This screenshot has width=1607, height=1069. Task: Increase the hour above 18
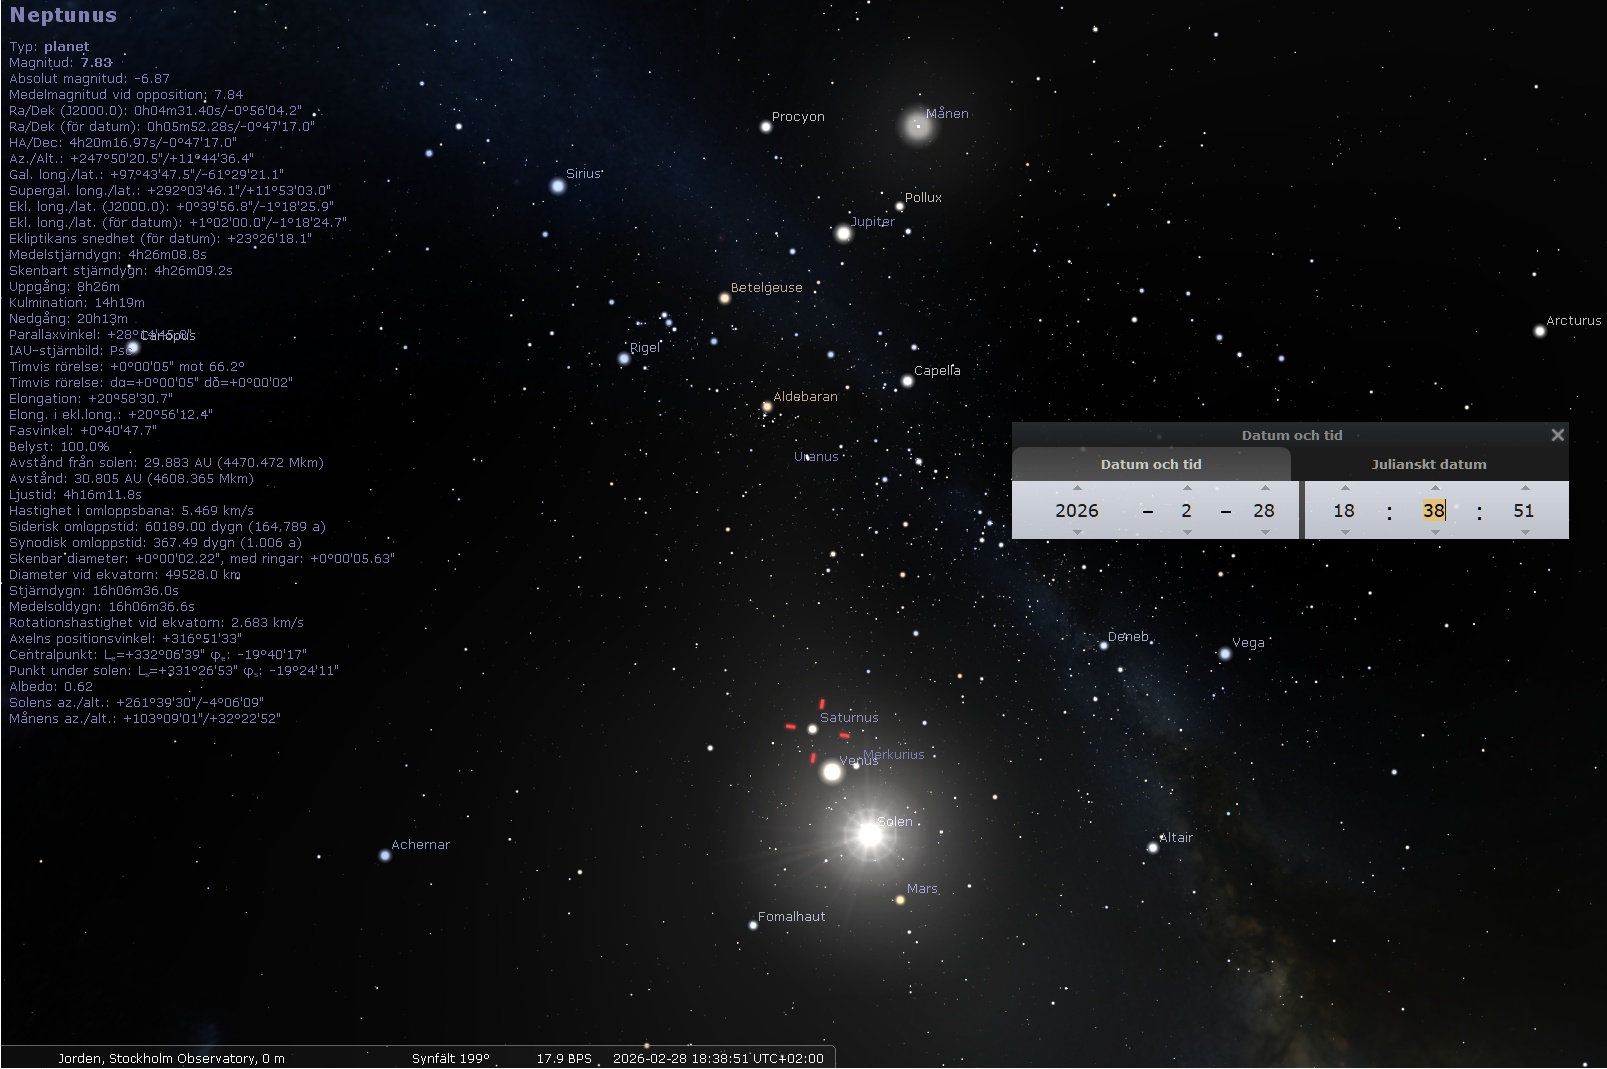click(1345, 488)
